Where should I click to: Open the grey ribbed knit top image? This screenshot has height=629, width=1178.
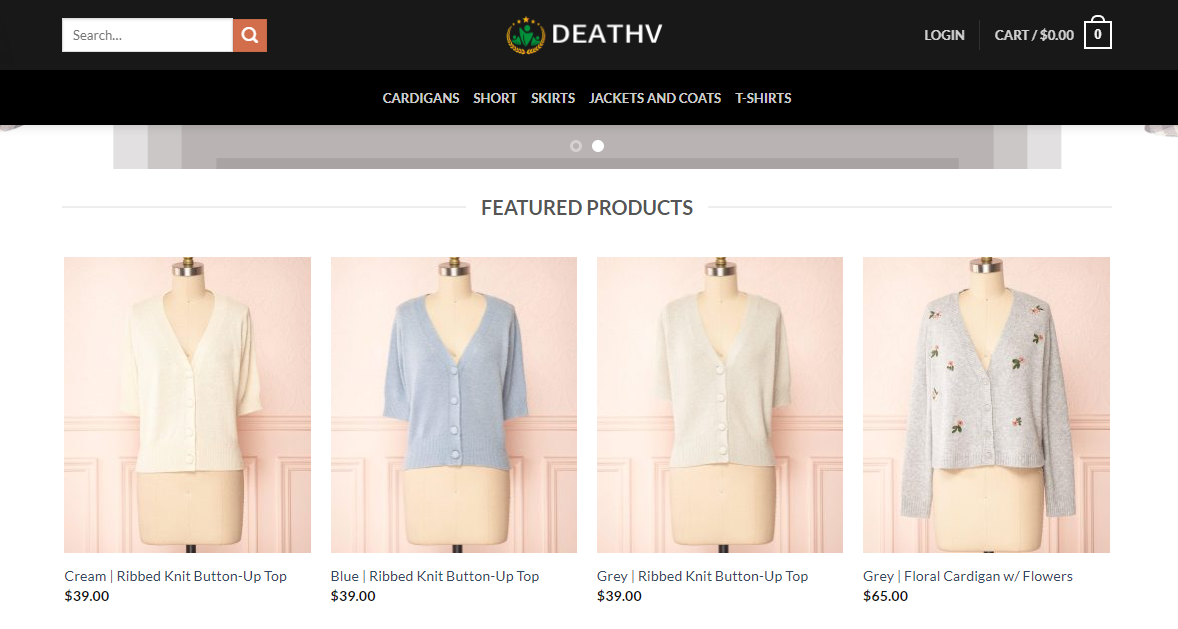(720, 405)
